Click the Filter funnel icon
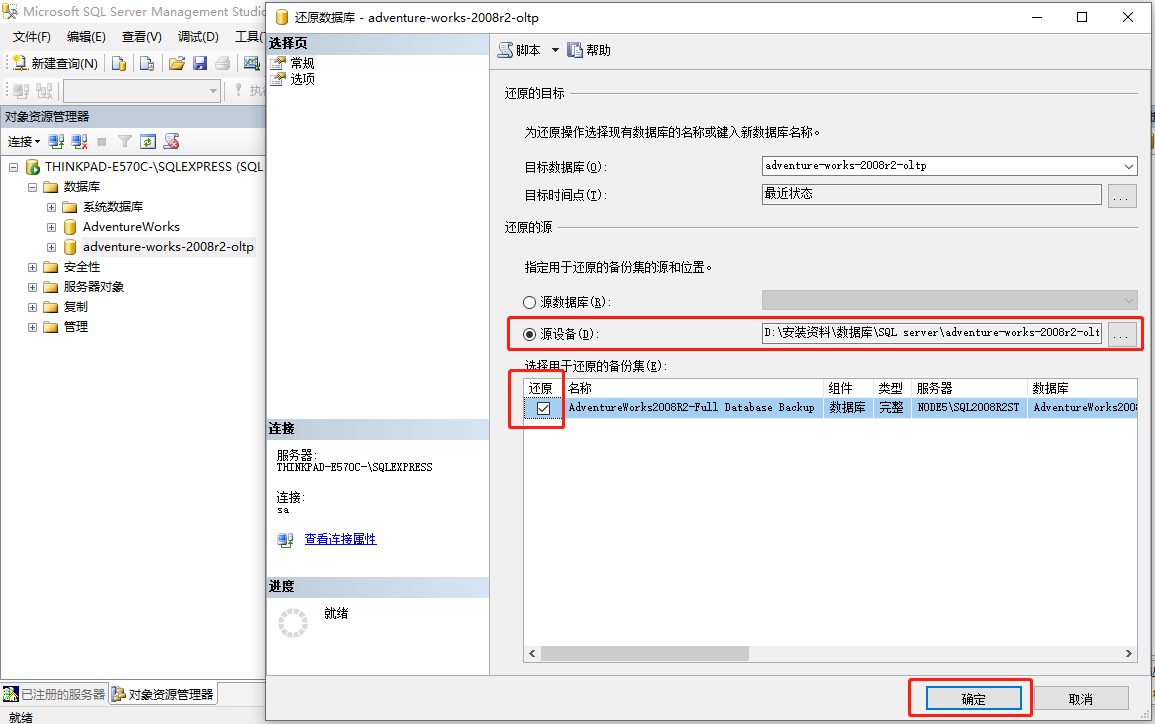1155x724 pixels. [x=124, y=141]
